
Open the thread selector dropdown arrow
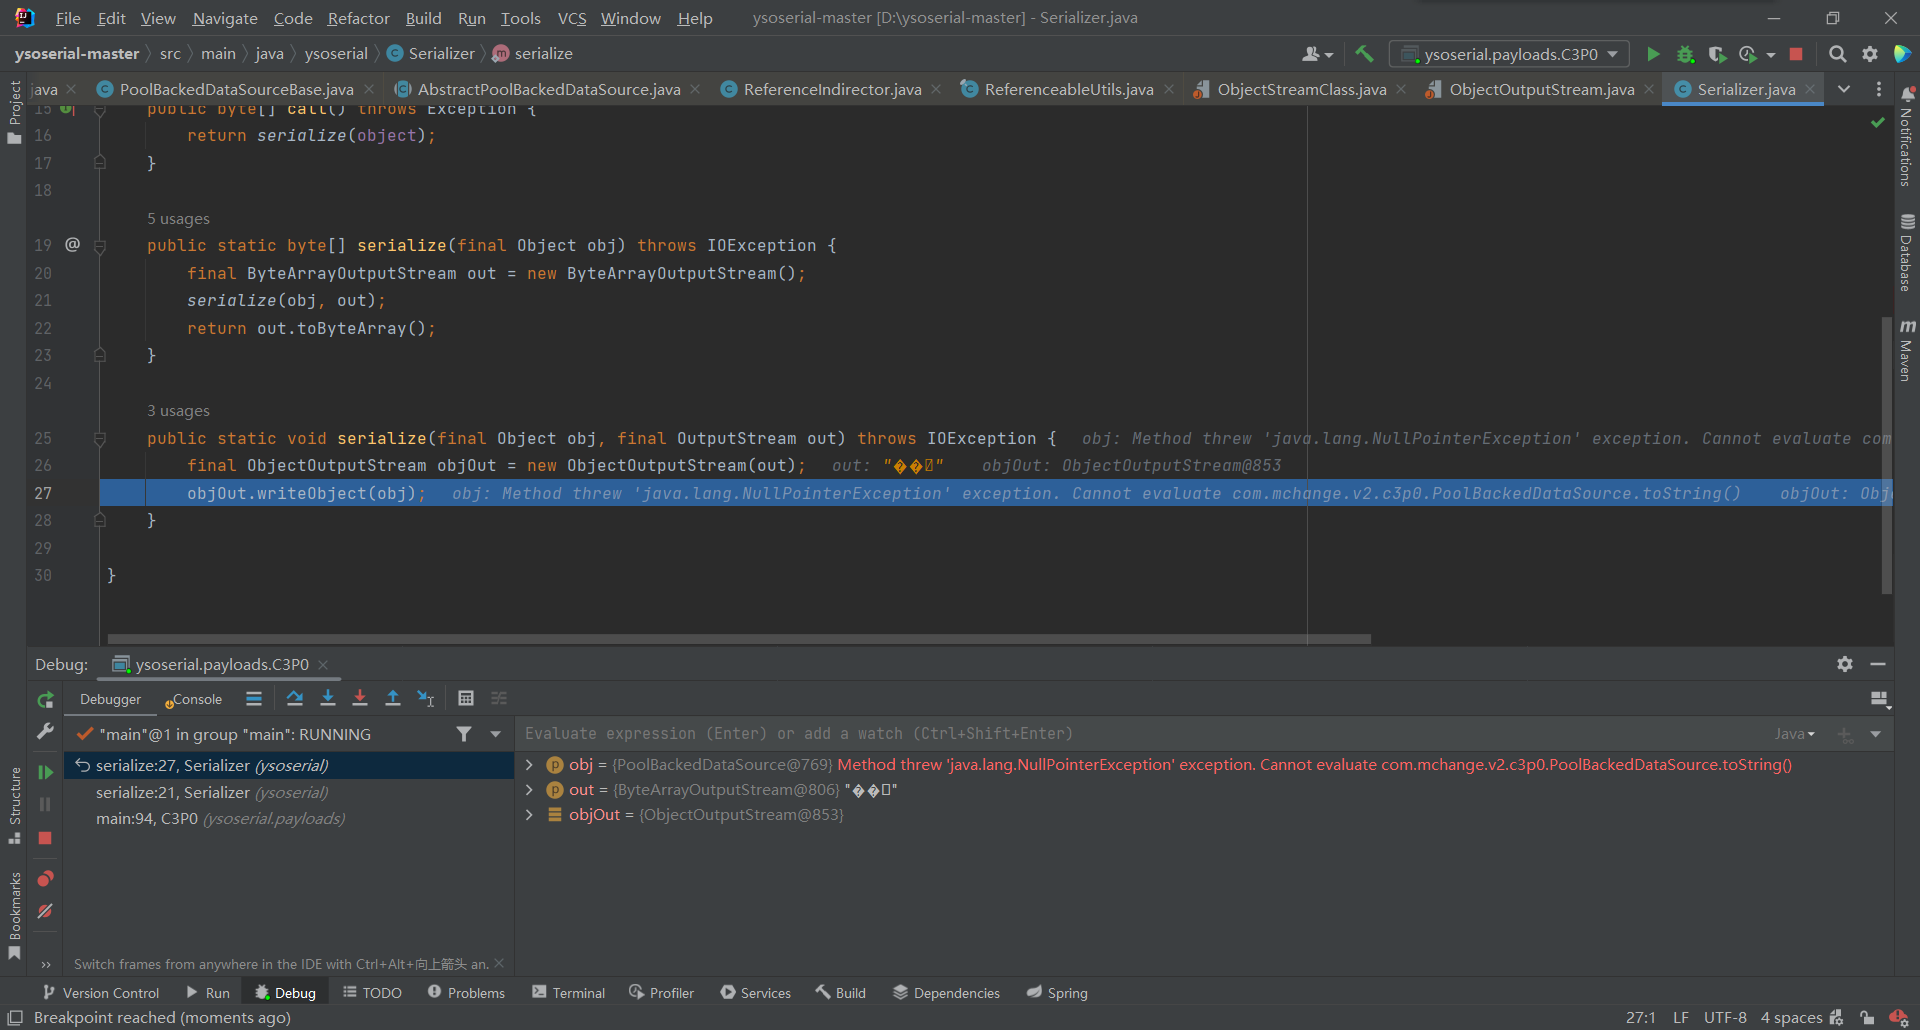pyautogui.click(x=495, y=734)
